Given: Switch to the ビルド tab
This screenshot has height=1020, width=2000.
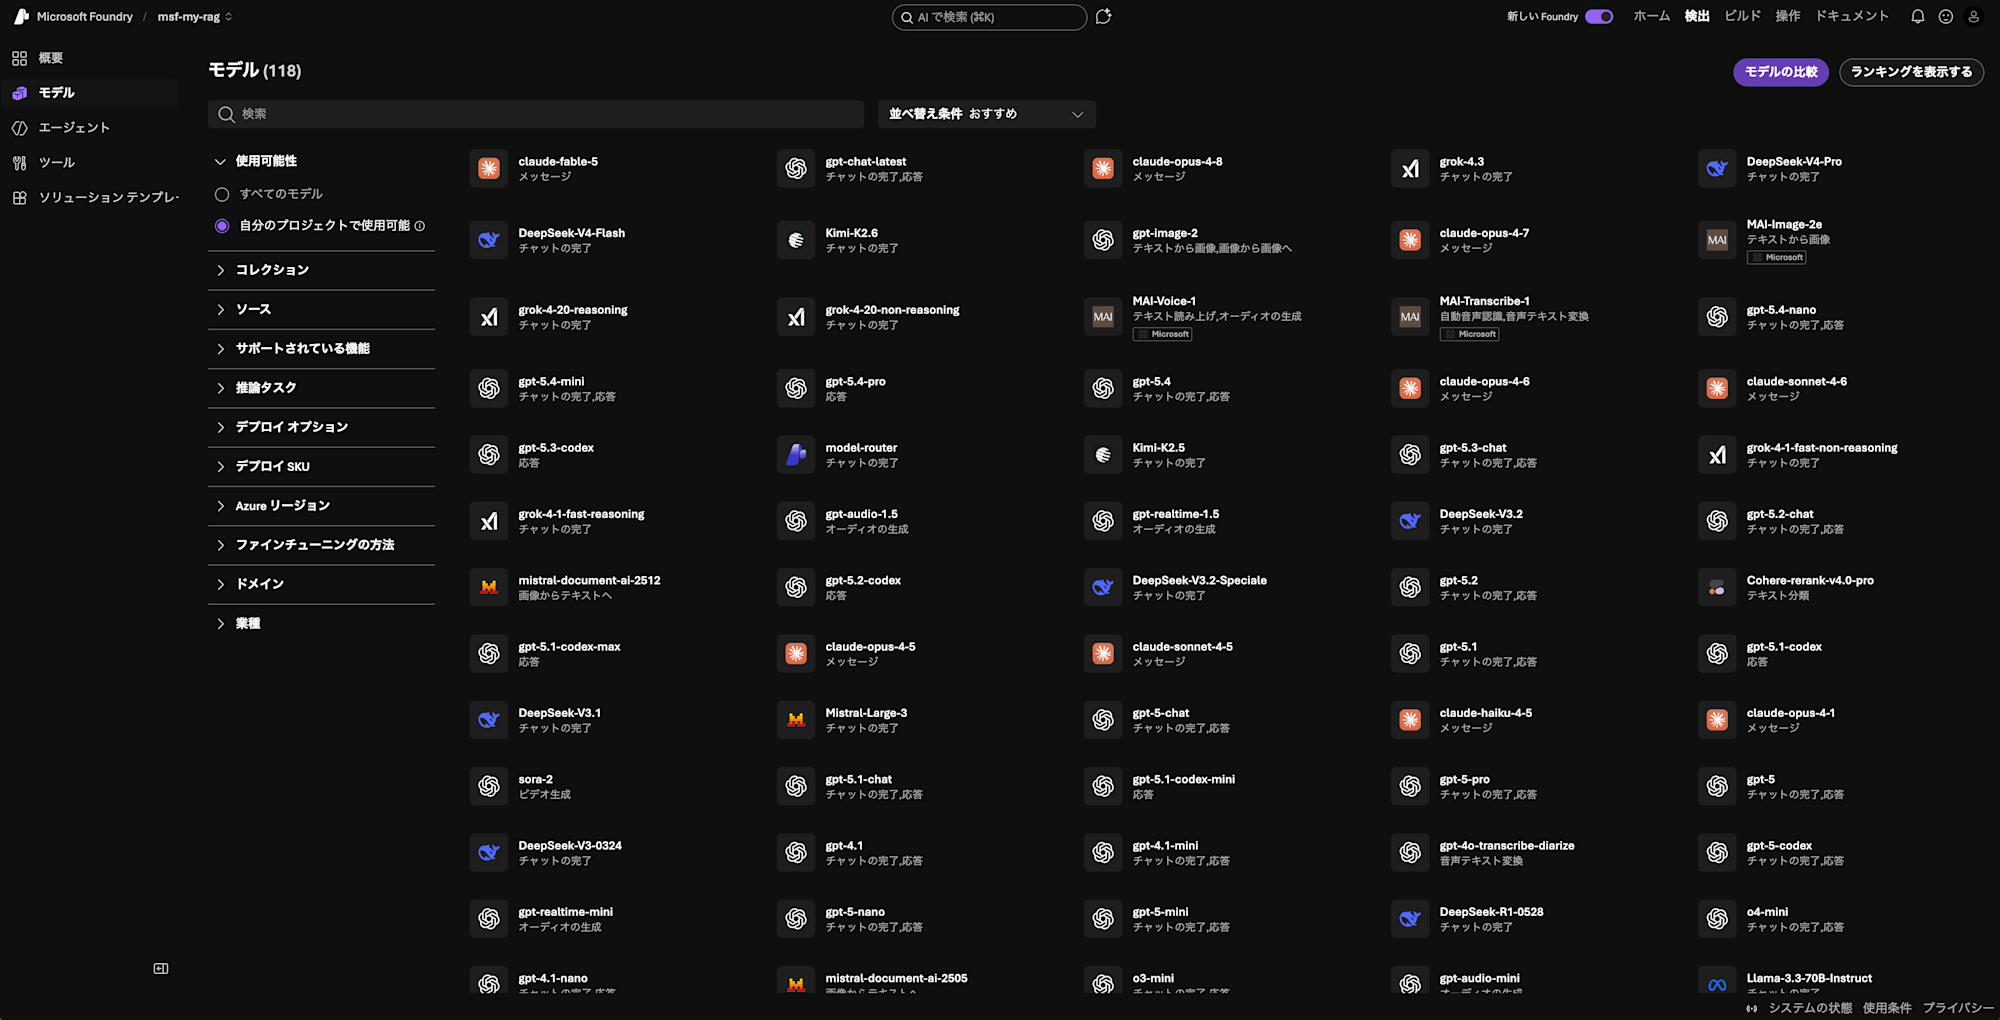Looking at the screenshot, I should 1742,16.
